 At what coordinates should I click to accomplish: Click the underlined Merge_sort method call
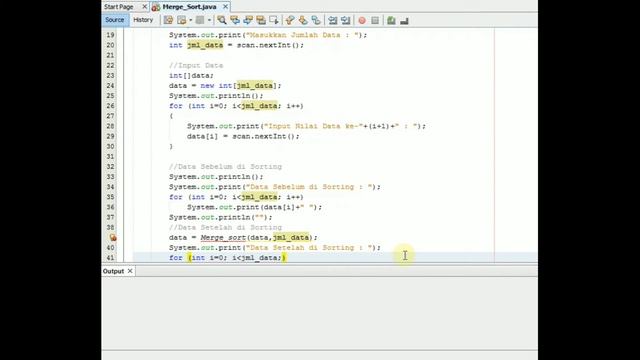pyautogui.click(x=223, y=238)
